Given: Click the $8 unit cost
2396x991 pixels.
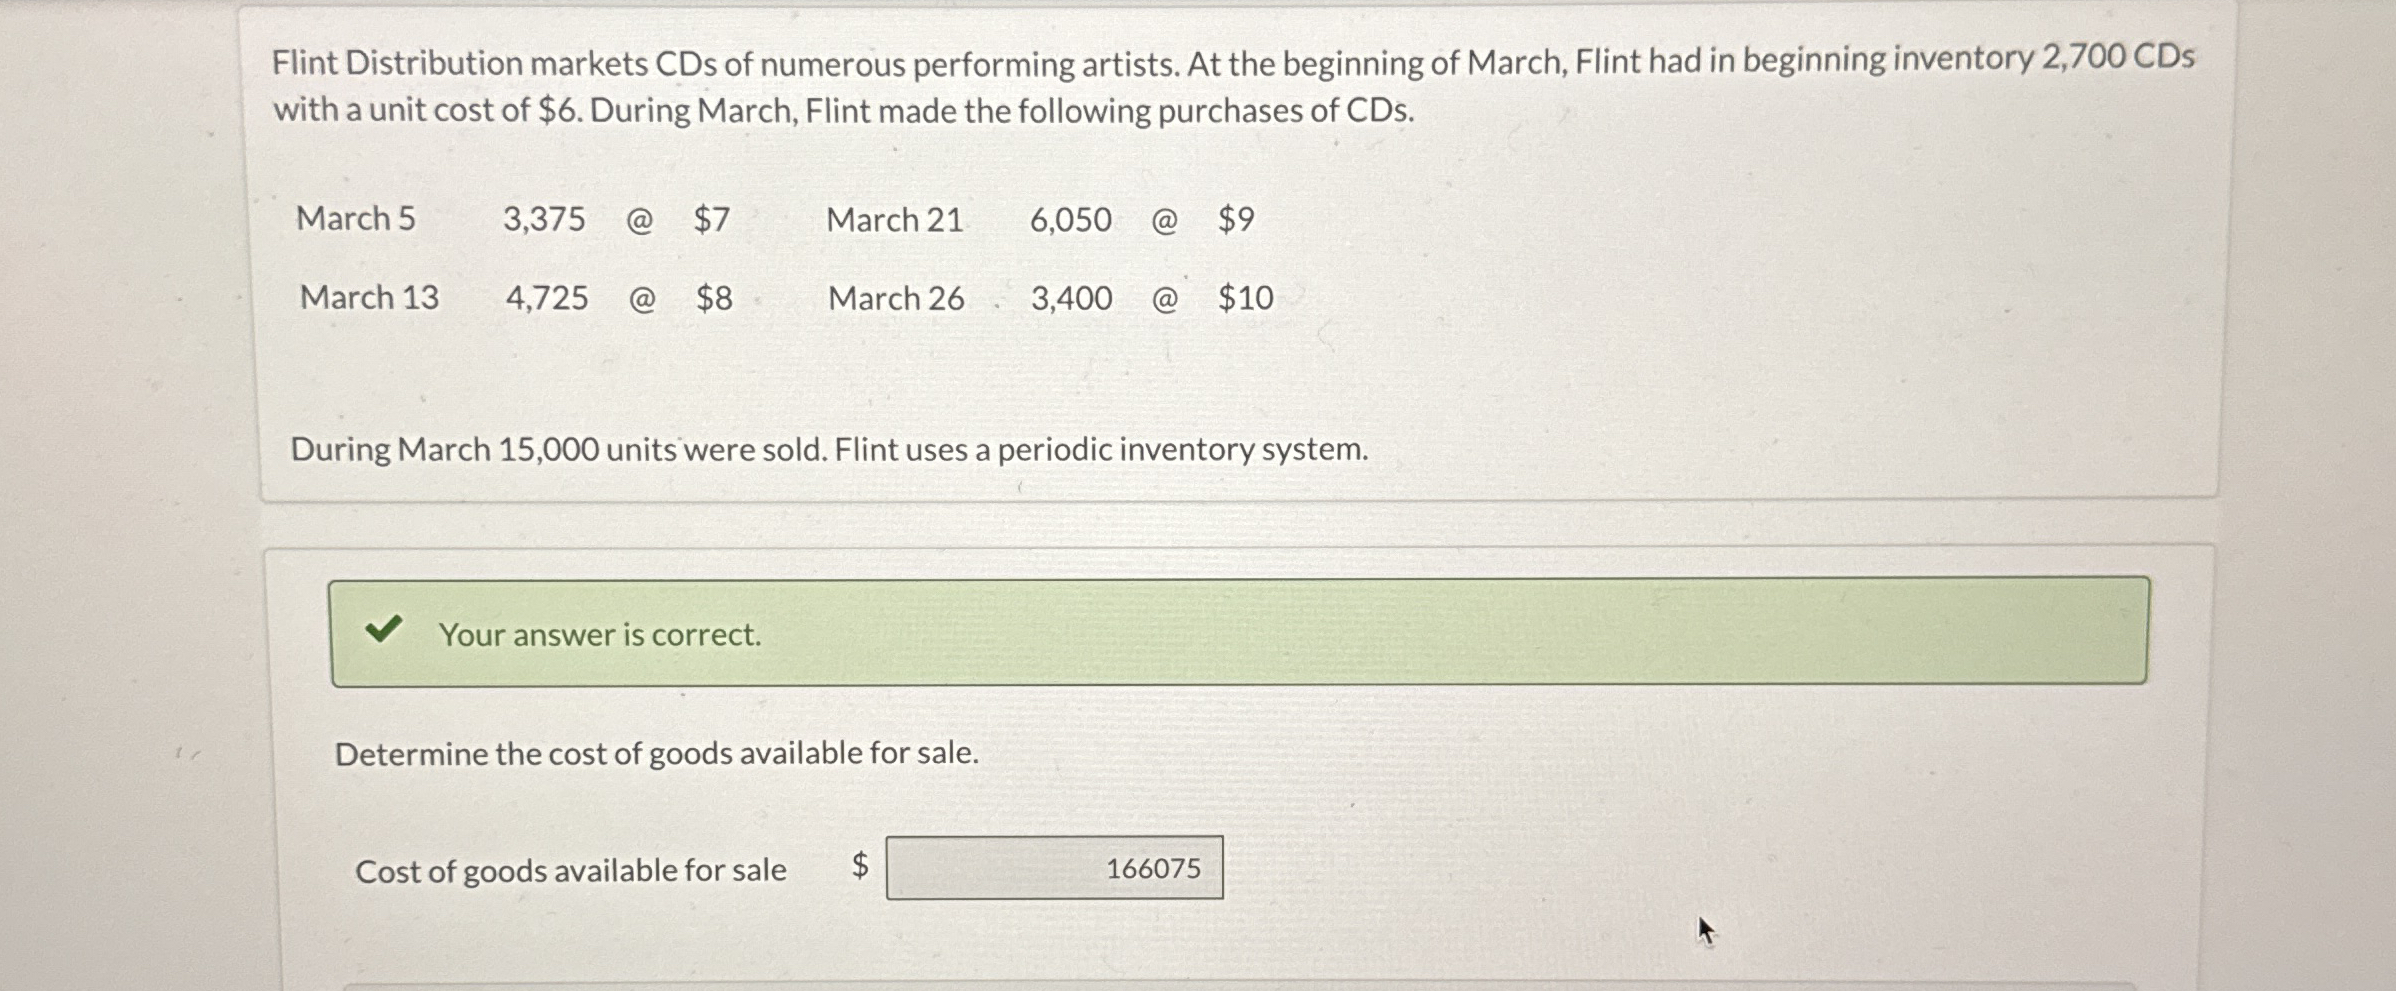Looking at the screenshot, I should pos(714,298).
